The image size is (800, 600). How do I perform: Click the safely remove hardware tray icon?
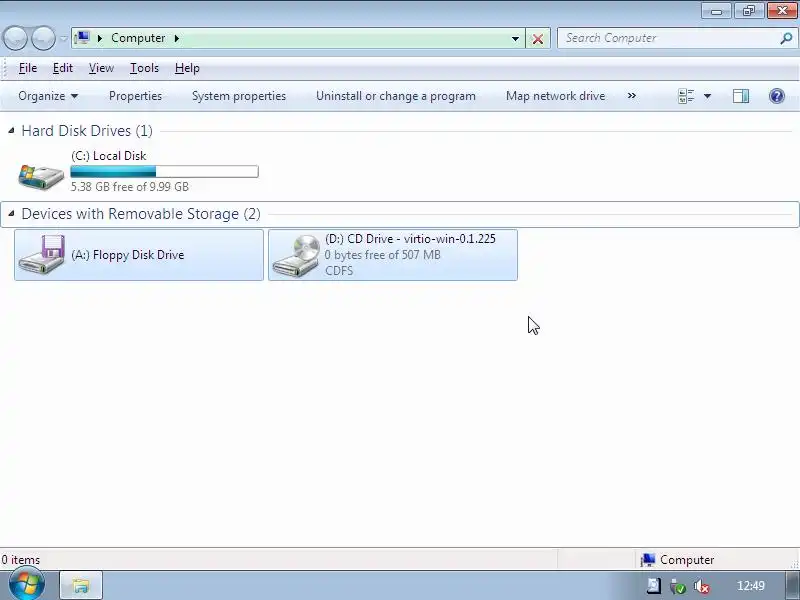(x=678, y=586)
